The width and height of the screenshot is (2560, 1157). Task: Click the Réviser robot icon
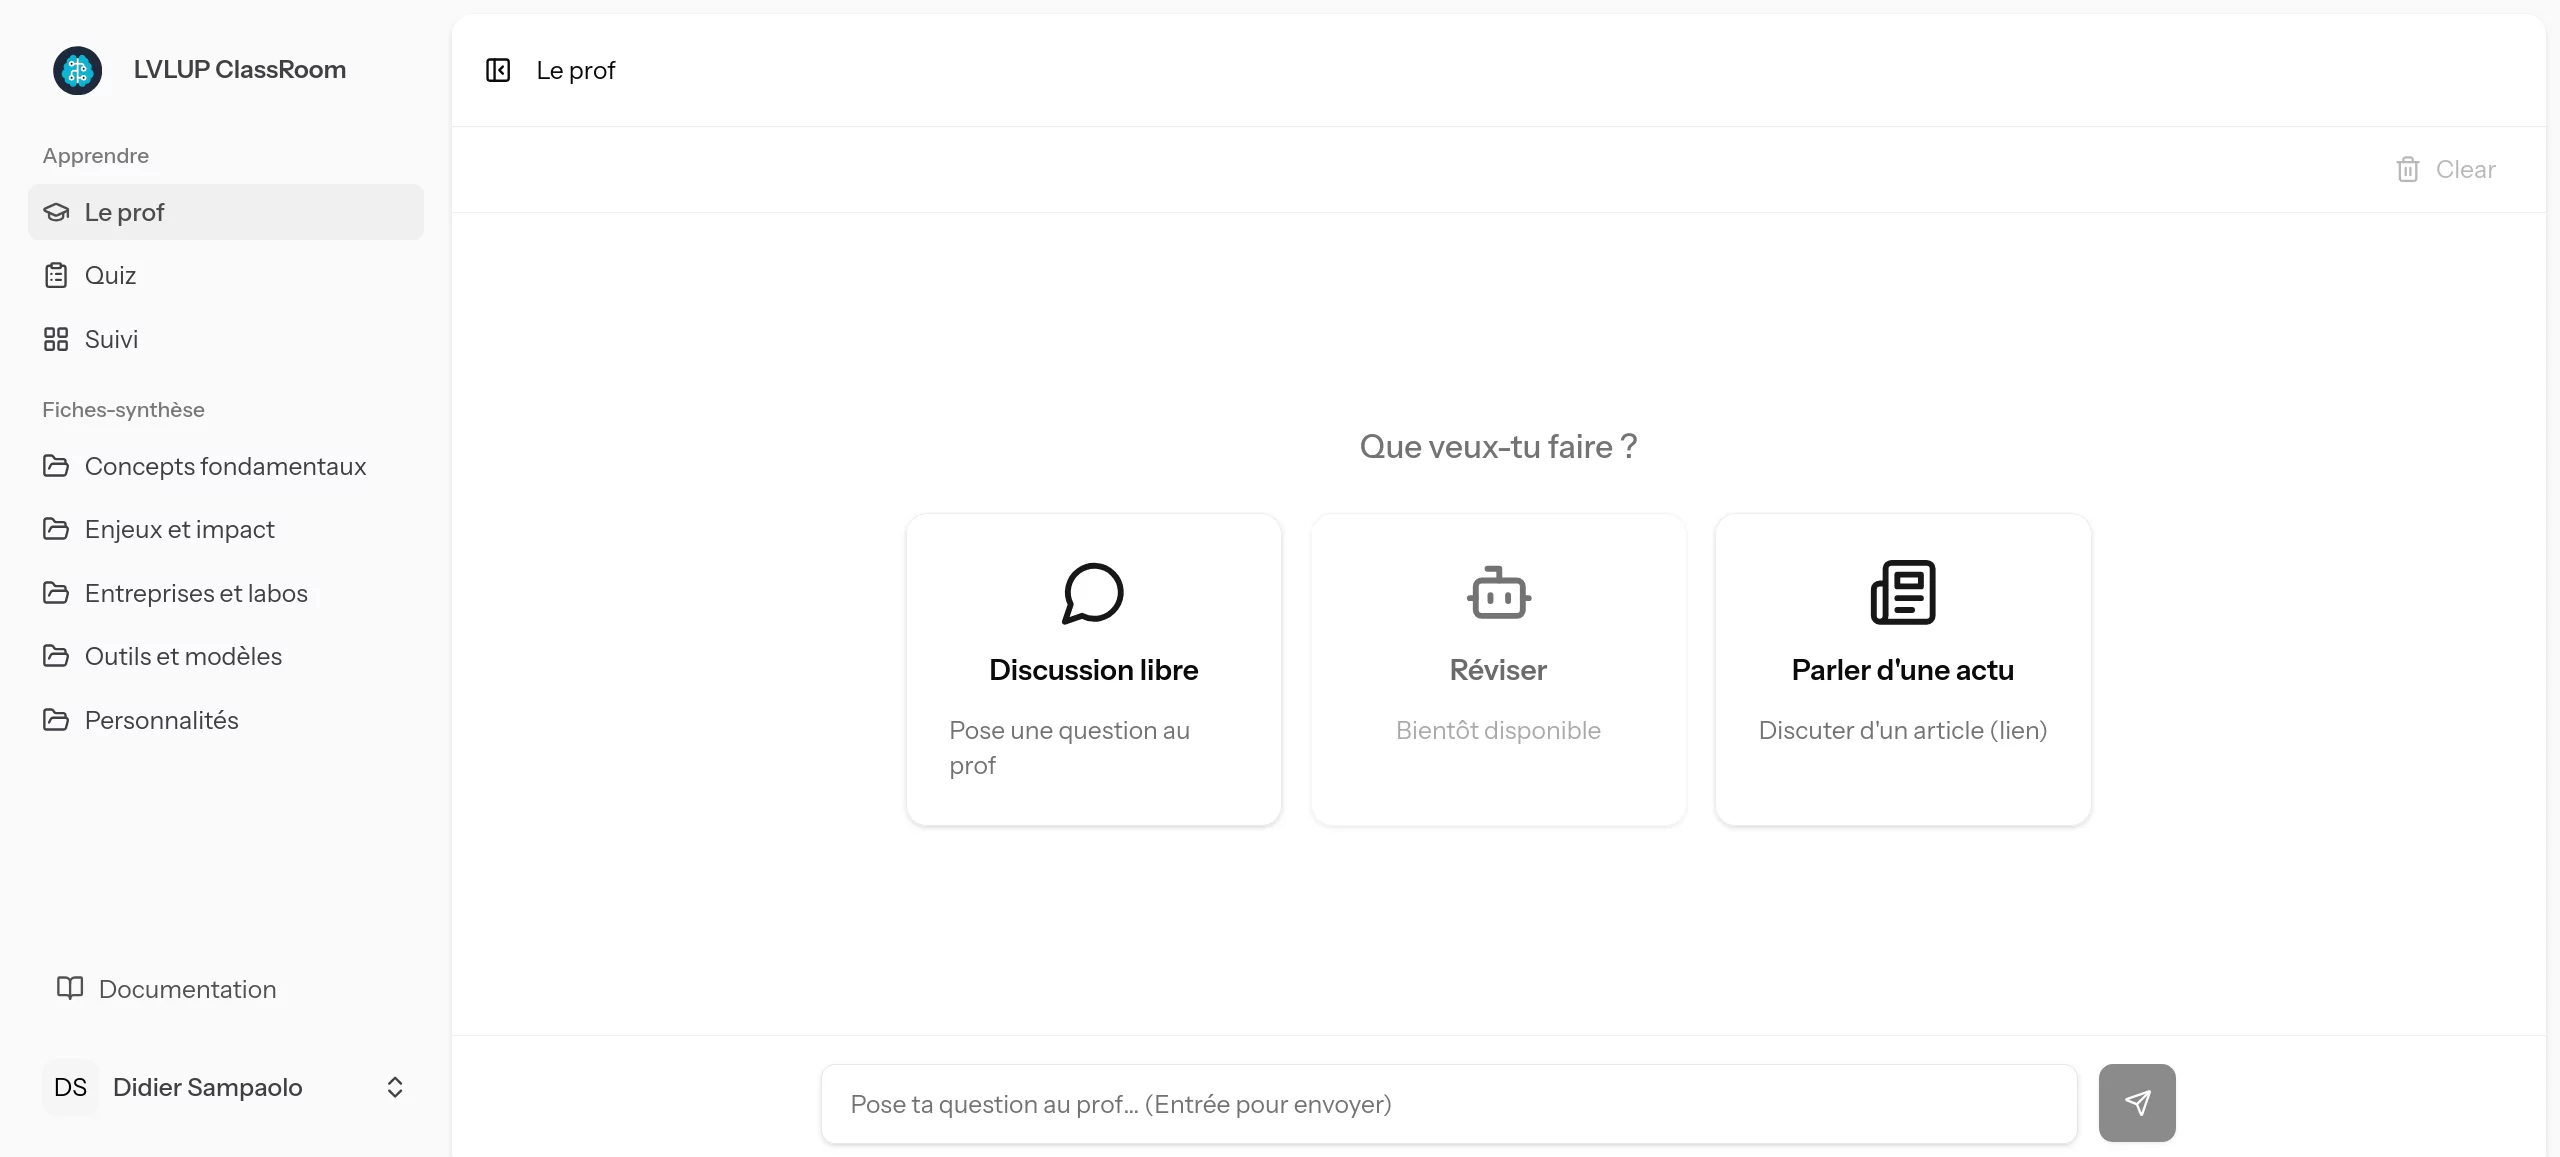coord(1498,593)
